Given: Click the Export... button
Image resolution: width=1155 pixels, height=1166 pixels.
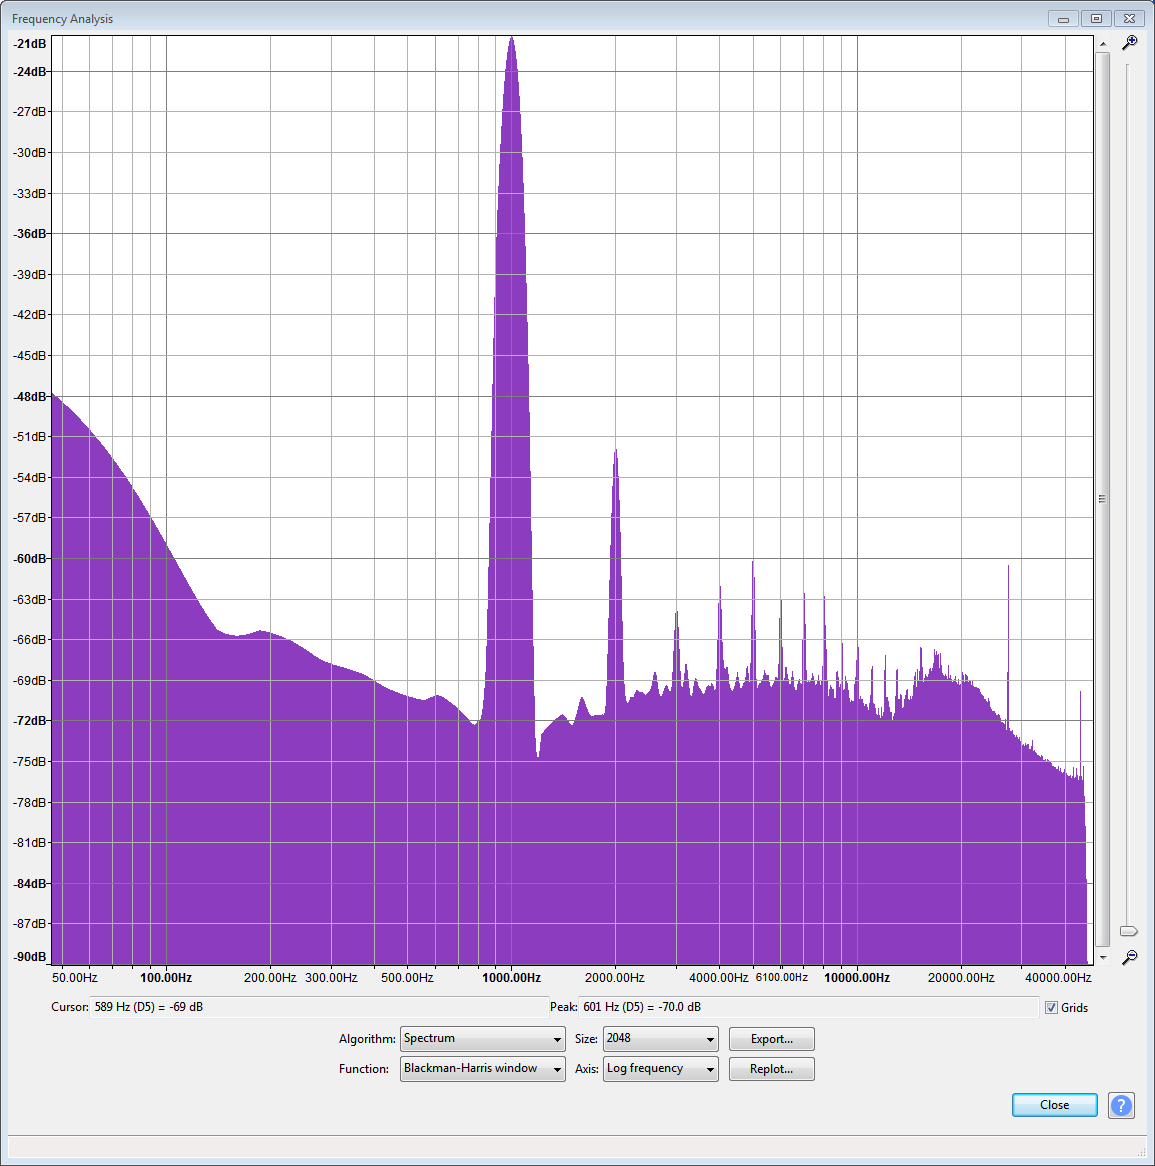Looking at the screenshot, I should click(771, 1039).
